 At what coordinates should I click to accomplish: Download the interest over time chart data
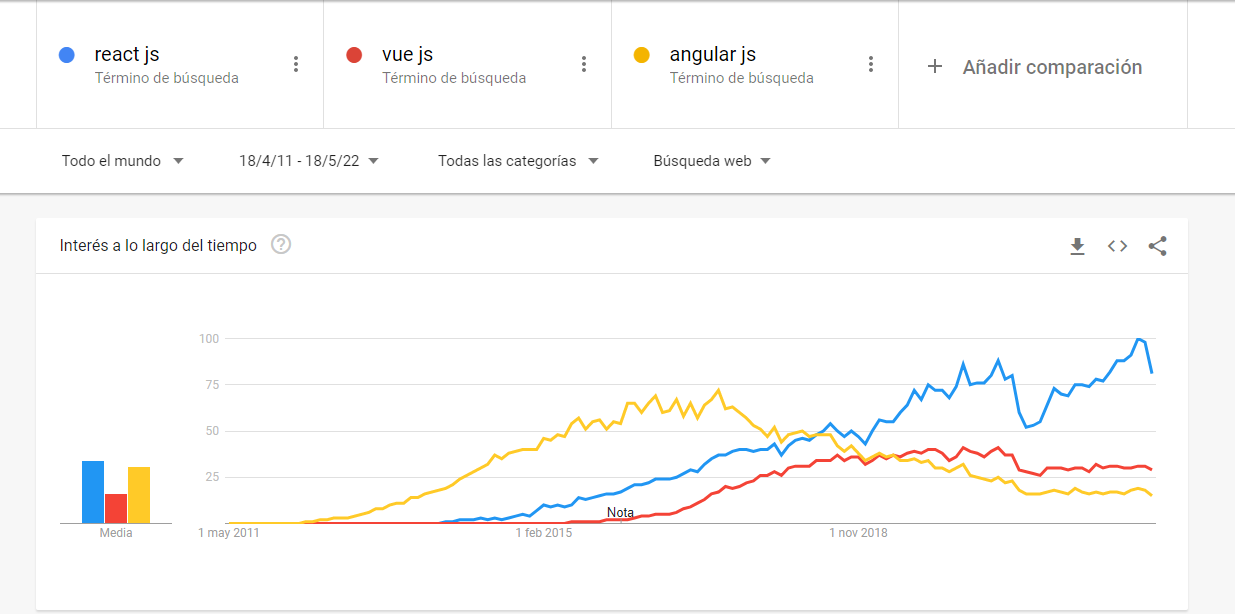coord(1077,246)
